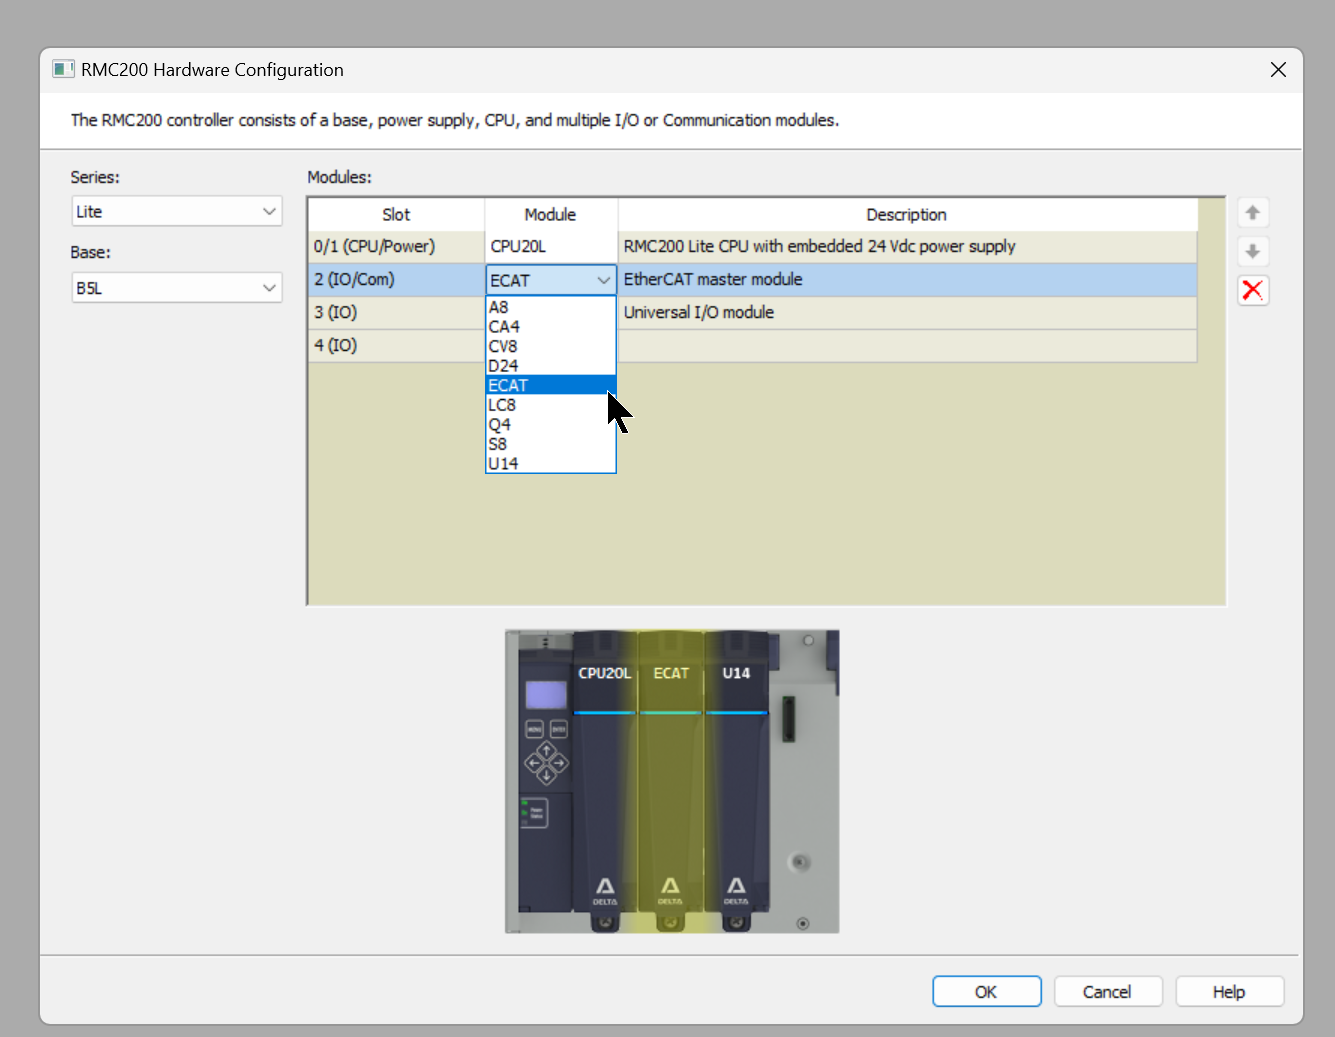The image size is (1335, 1037).
Task: Click the Module column header
Action: [551, 214]
